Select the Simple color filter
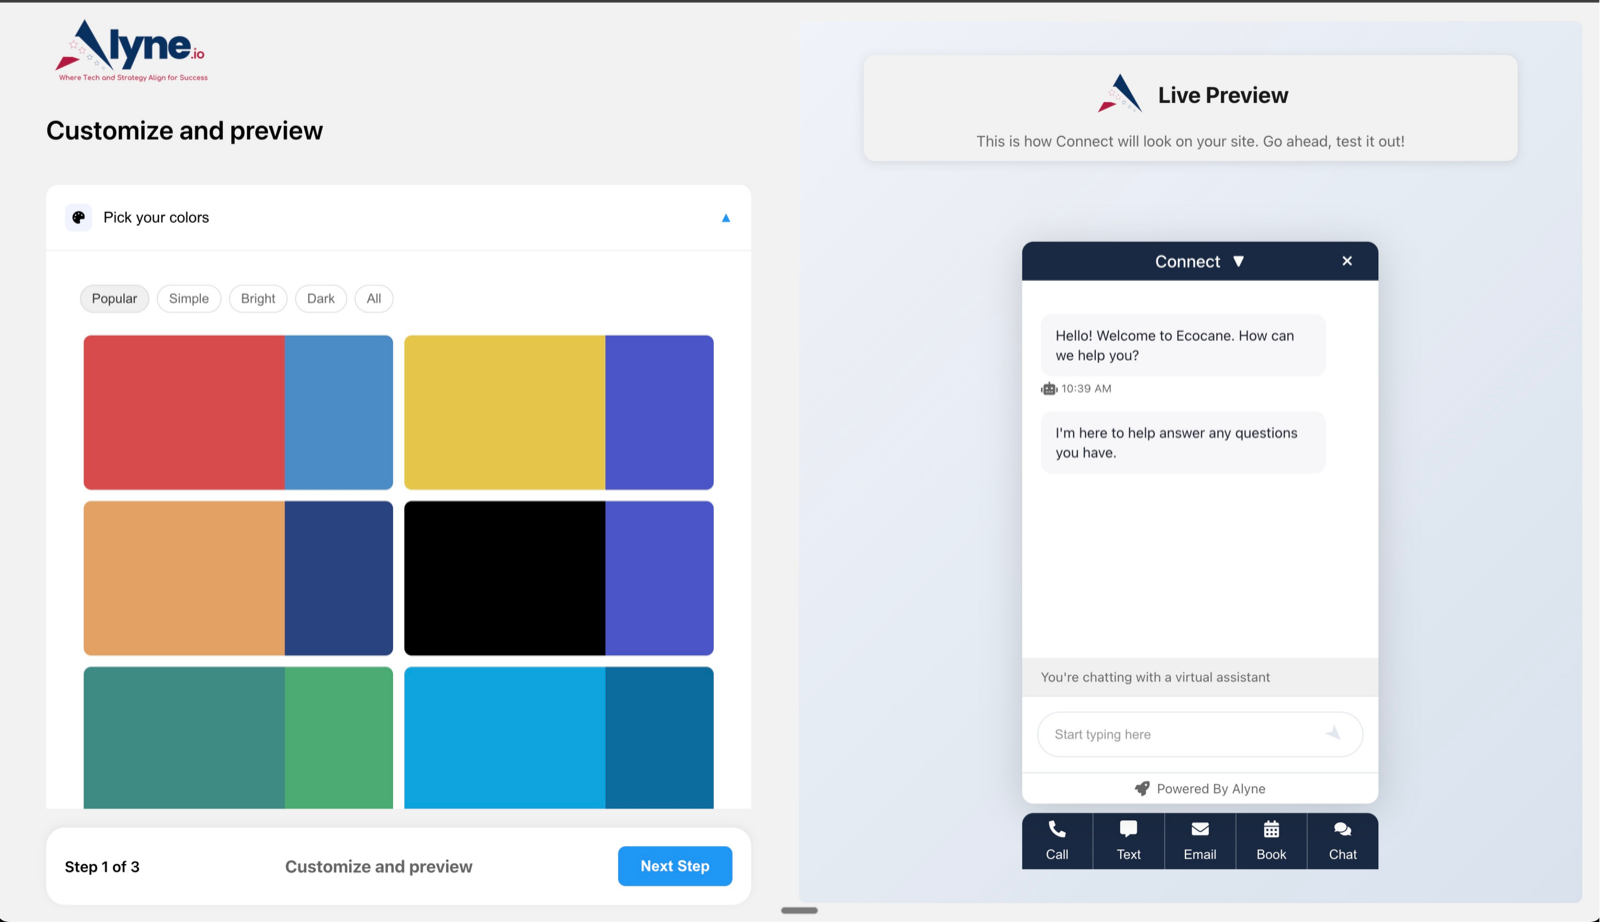 click(x=189, y=298)
